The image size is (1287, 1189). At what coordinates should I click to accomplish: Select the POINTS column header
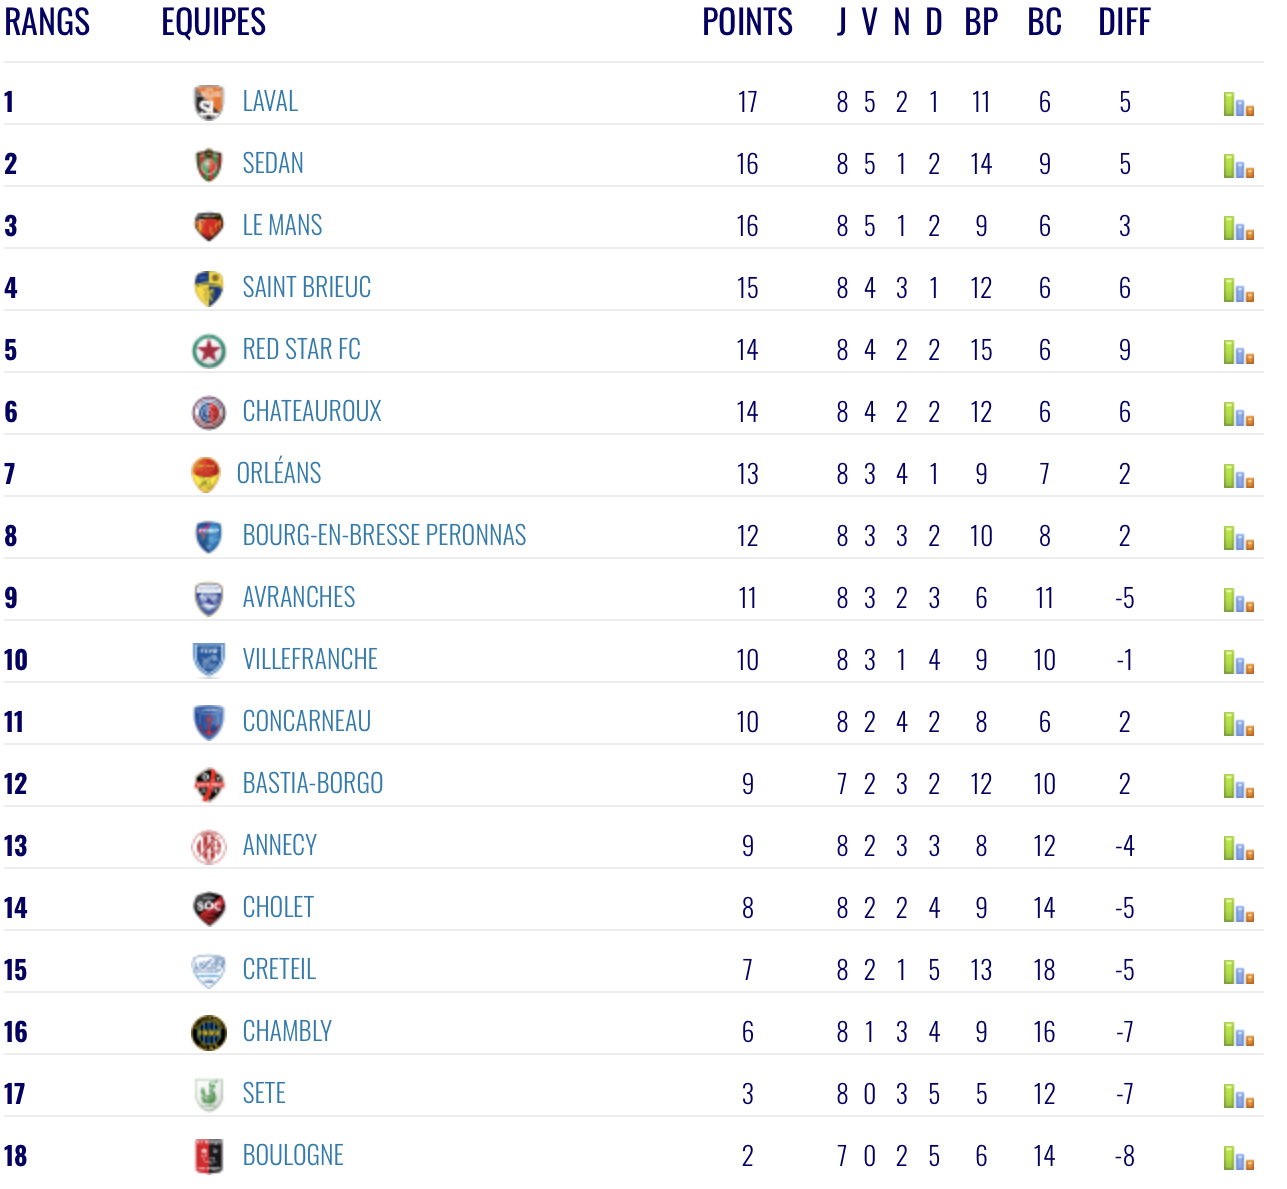tap(747, 22)
